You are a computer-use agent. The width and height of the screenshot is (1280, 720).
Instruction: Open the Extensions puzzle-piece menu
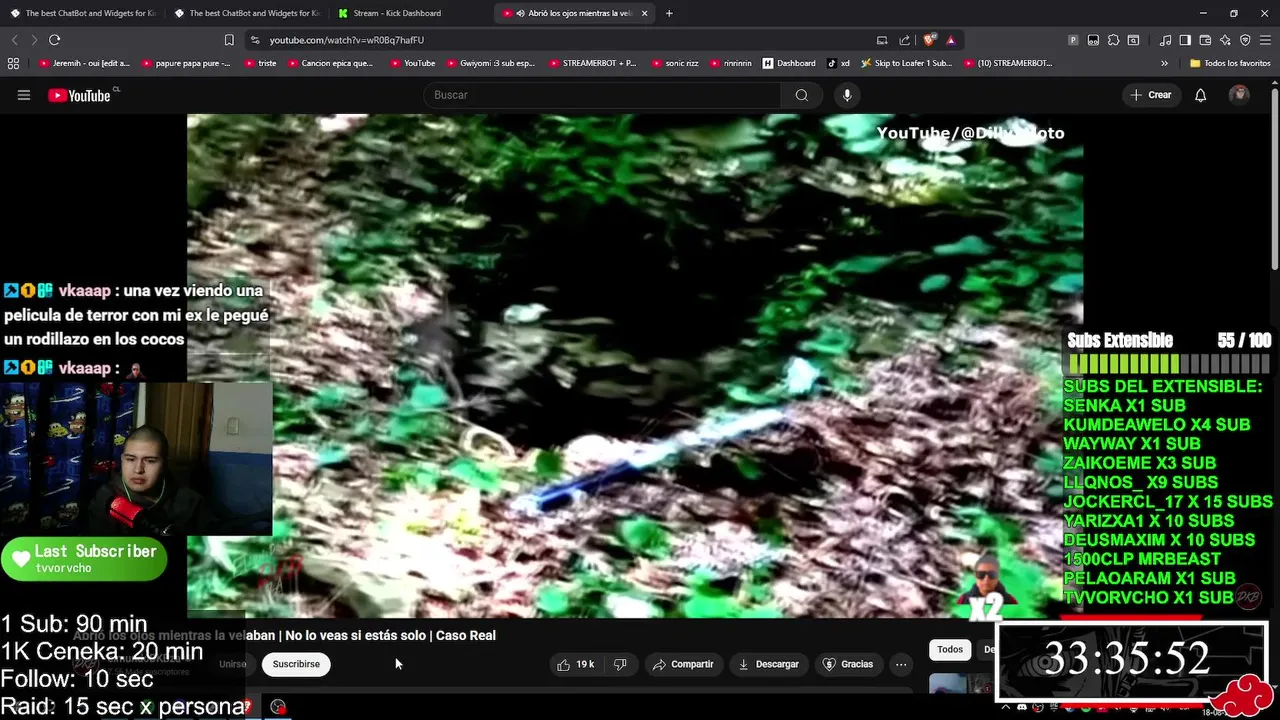(x=1113, y=40)
